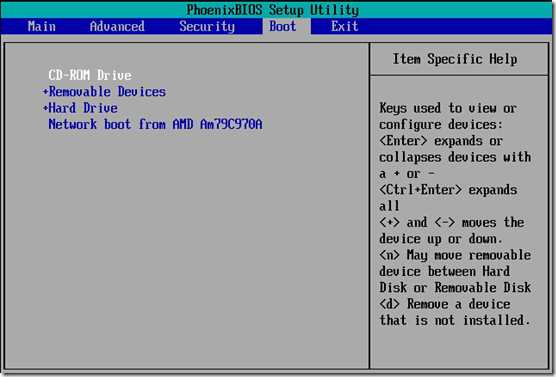Open the Main menu tab
Screen dimensions: 556x377
pos(41,27)
